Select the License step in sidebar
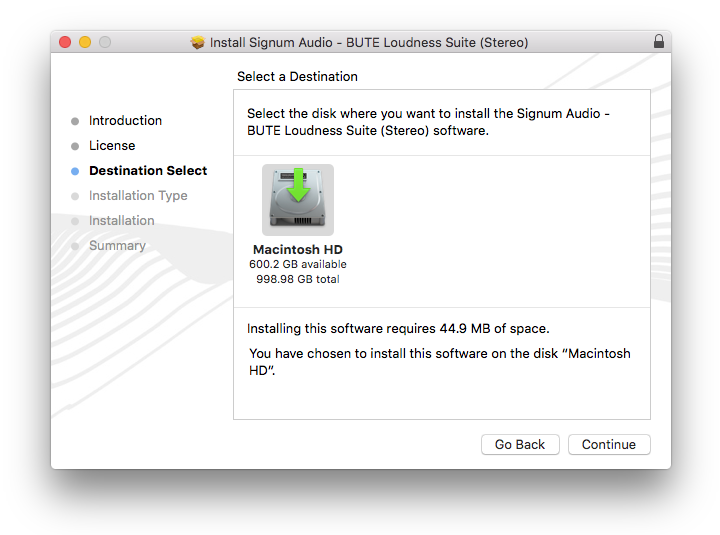 pyautogui.click(x=112, y=146)
